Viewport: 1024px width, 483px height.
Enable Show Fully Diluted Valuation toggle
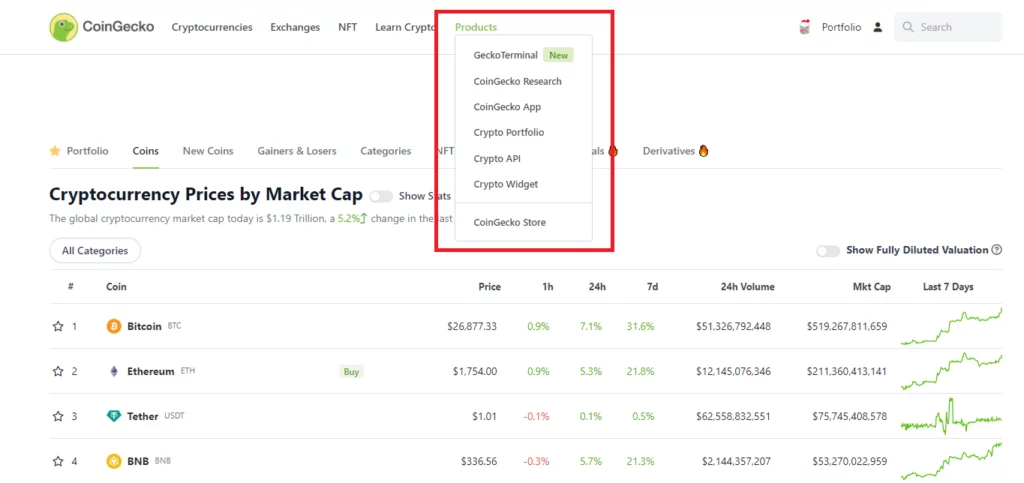coord(828,250)
